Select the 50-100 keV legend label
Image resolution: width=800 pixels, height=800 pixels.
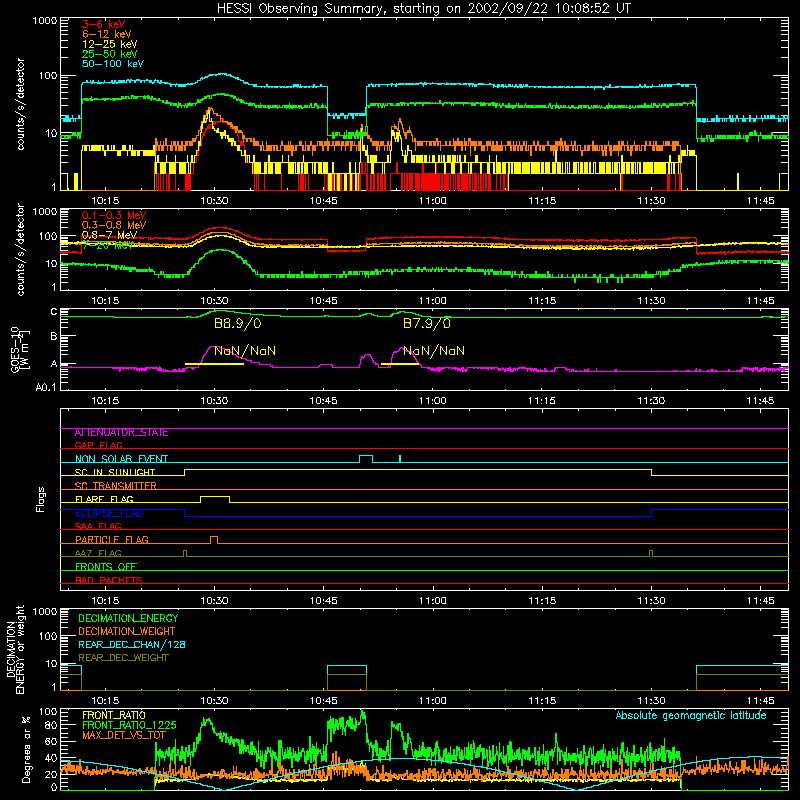(113, 64)
